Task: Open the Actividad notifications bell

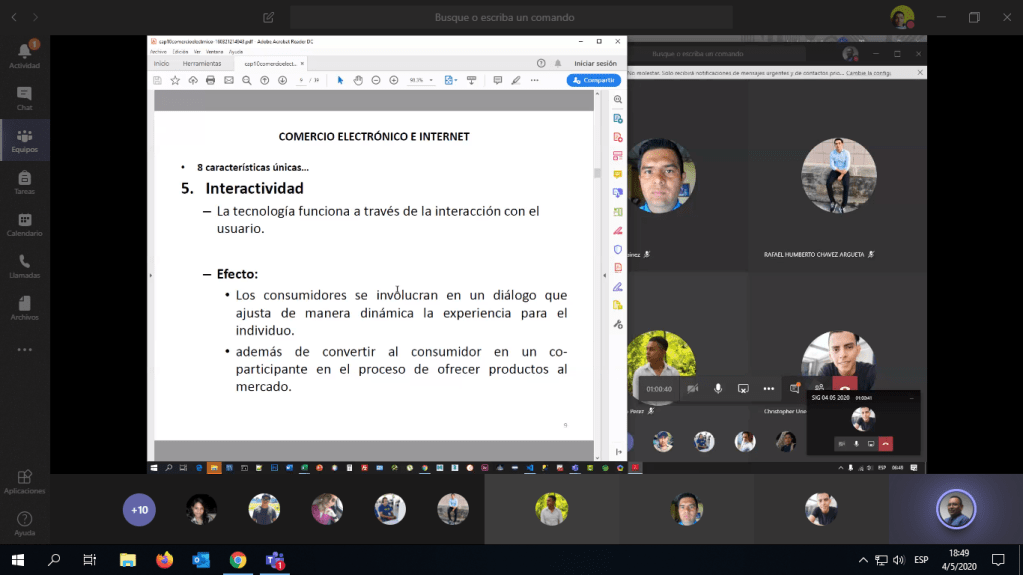Action: click(x=24, y=54)
